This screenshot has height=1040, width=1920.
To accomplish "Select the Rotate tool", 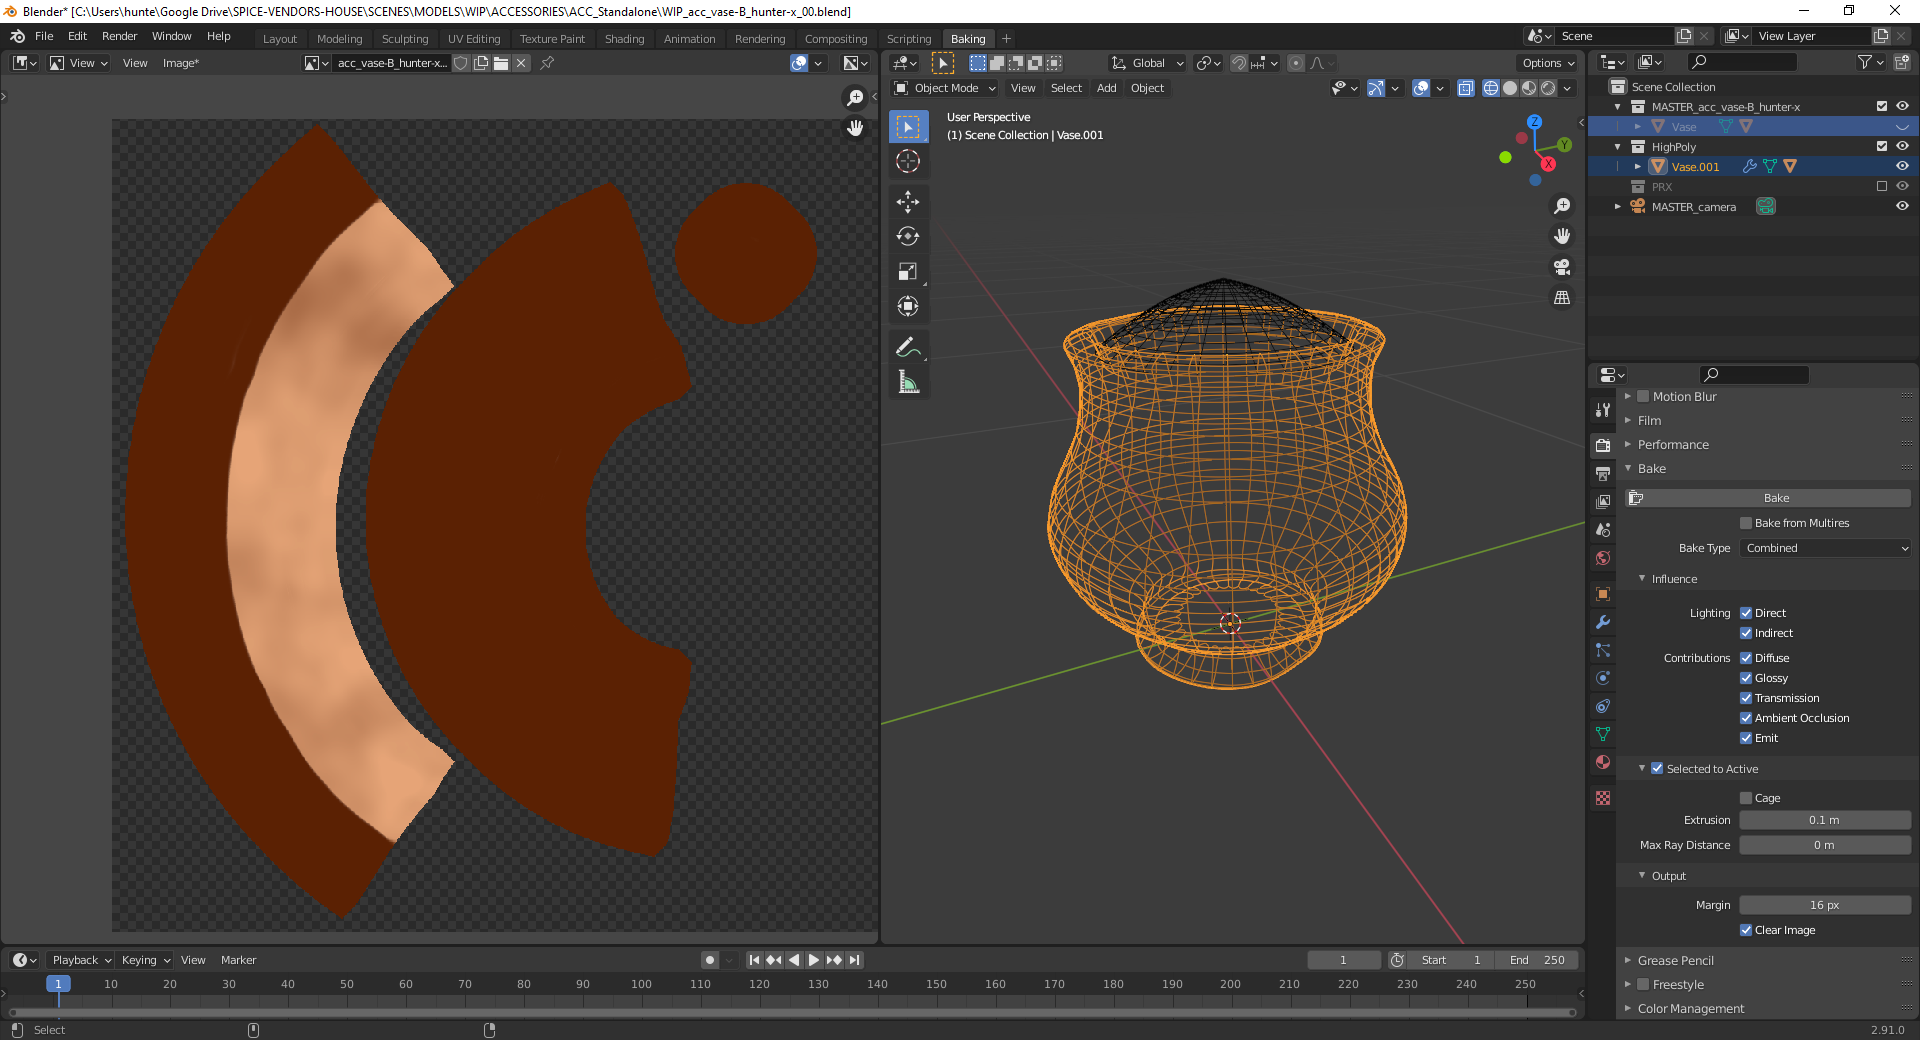I will [907, 237].
